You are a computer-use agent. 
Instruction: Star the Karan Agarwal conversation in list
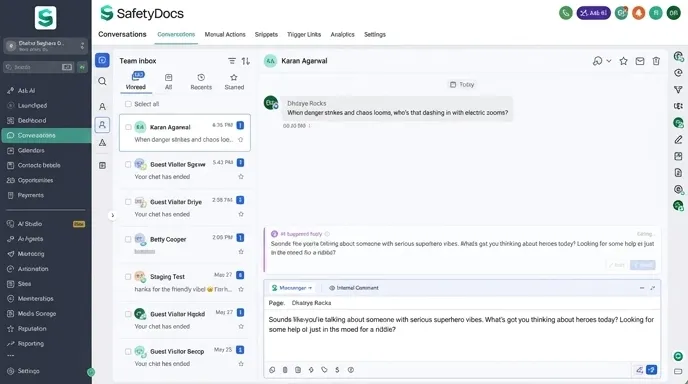[240, 140]
